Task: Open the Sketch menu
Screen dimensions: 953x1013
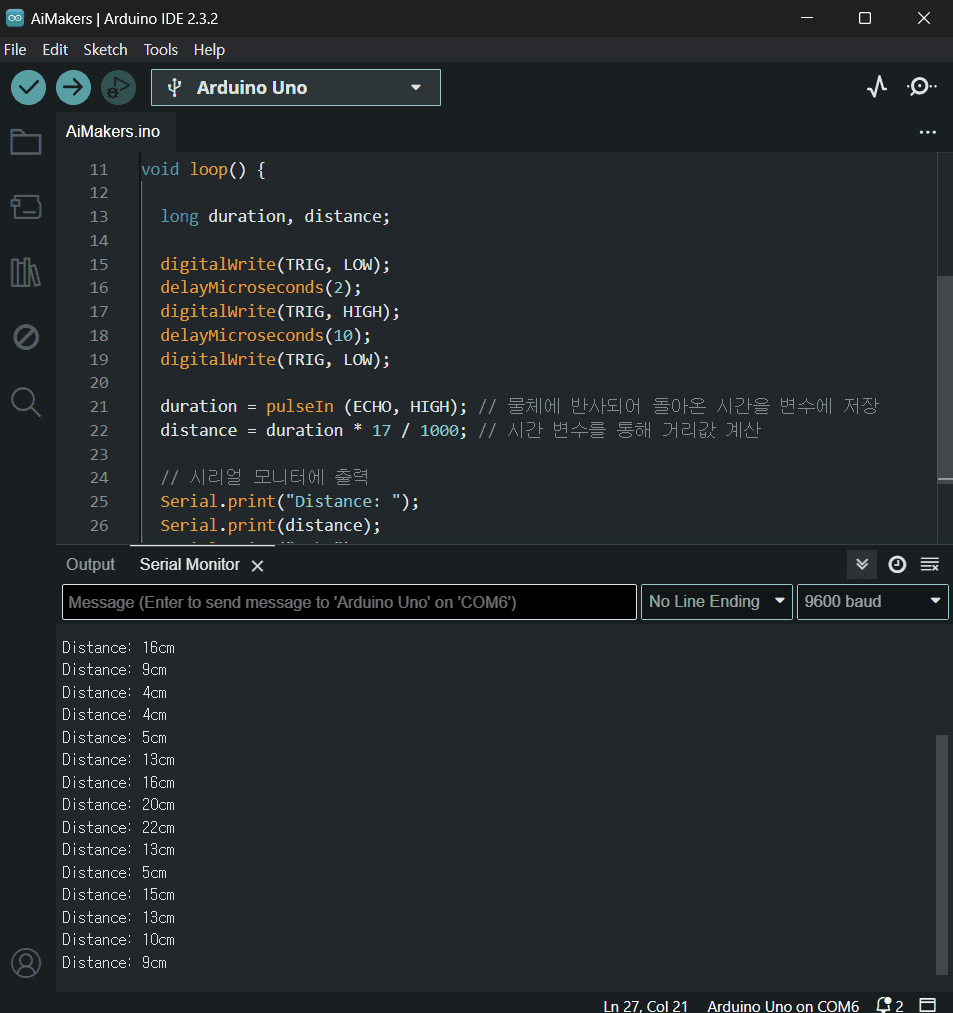Action: pos(105,49)
